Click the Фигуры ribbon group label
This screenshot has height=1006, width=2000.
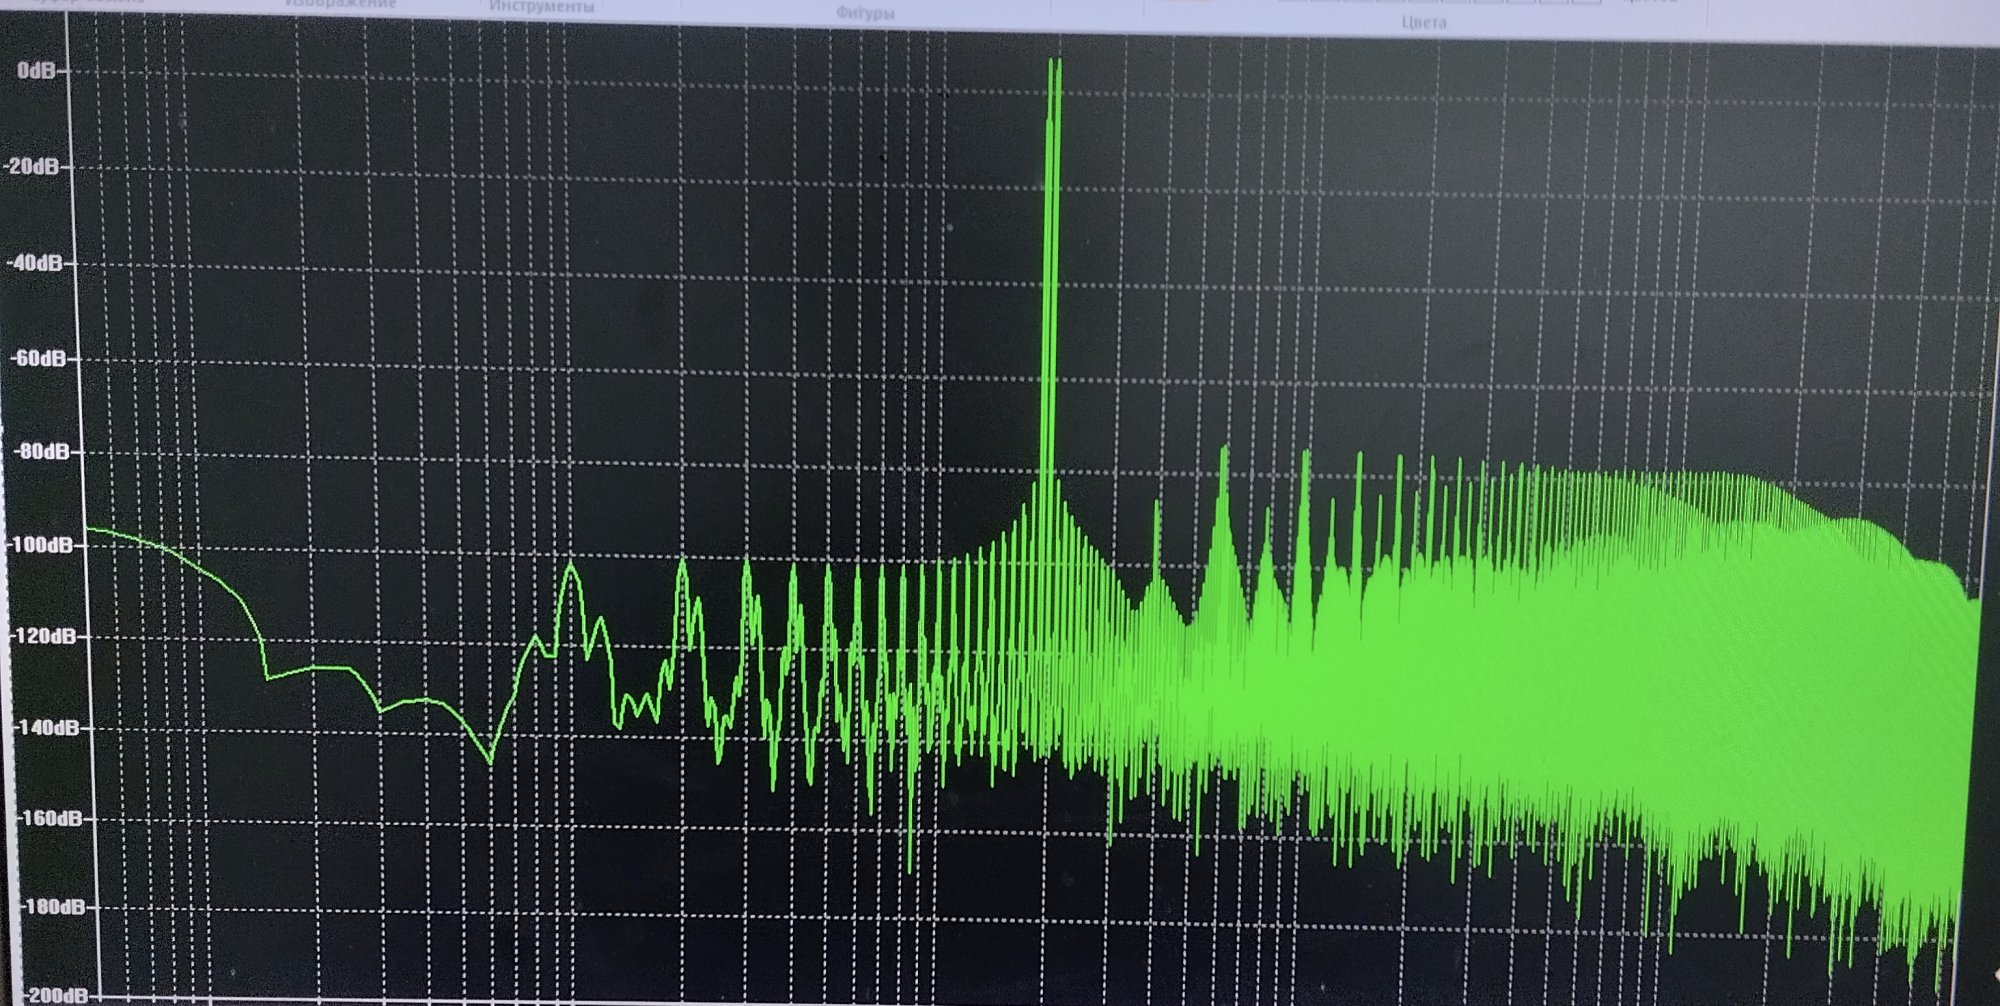(865, 13)
